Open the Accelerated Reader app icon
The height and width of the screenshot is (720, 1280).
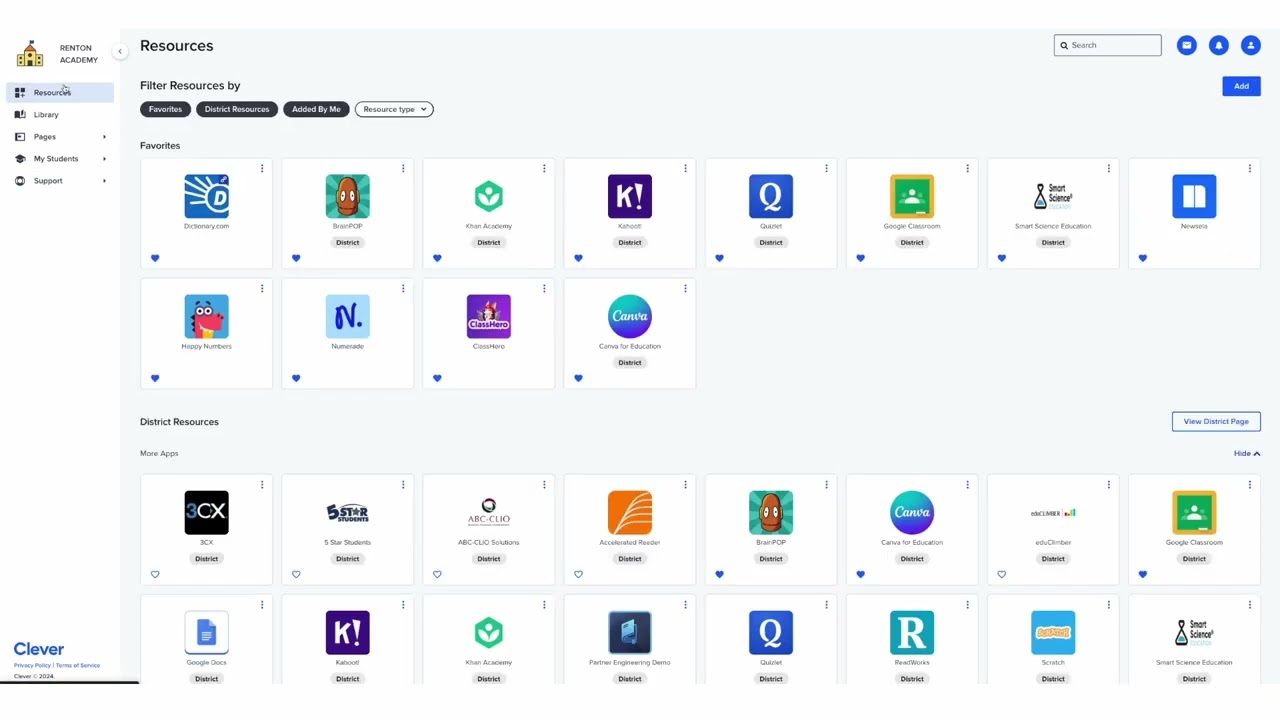(x=629, y=512)
